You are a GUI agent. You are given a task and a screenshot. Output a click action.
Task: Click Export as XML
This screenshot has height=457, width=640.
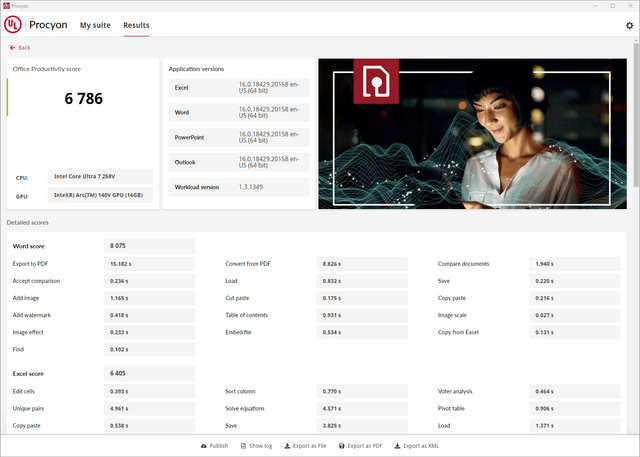[417, 446]
